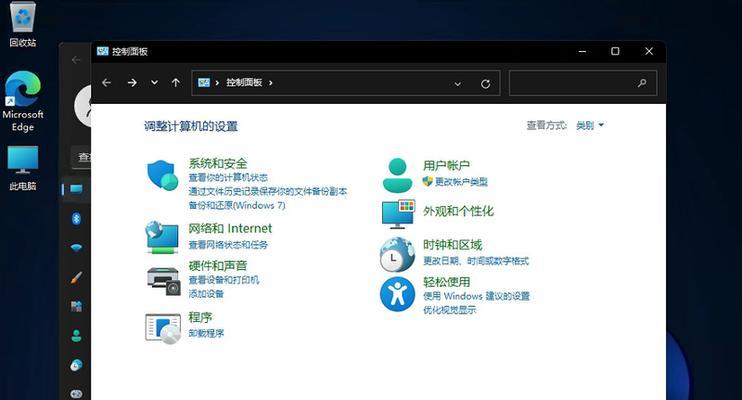
Task: Click back arrow in the Settings window
Action: (76, 60)
